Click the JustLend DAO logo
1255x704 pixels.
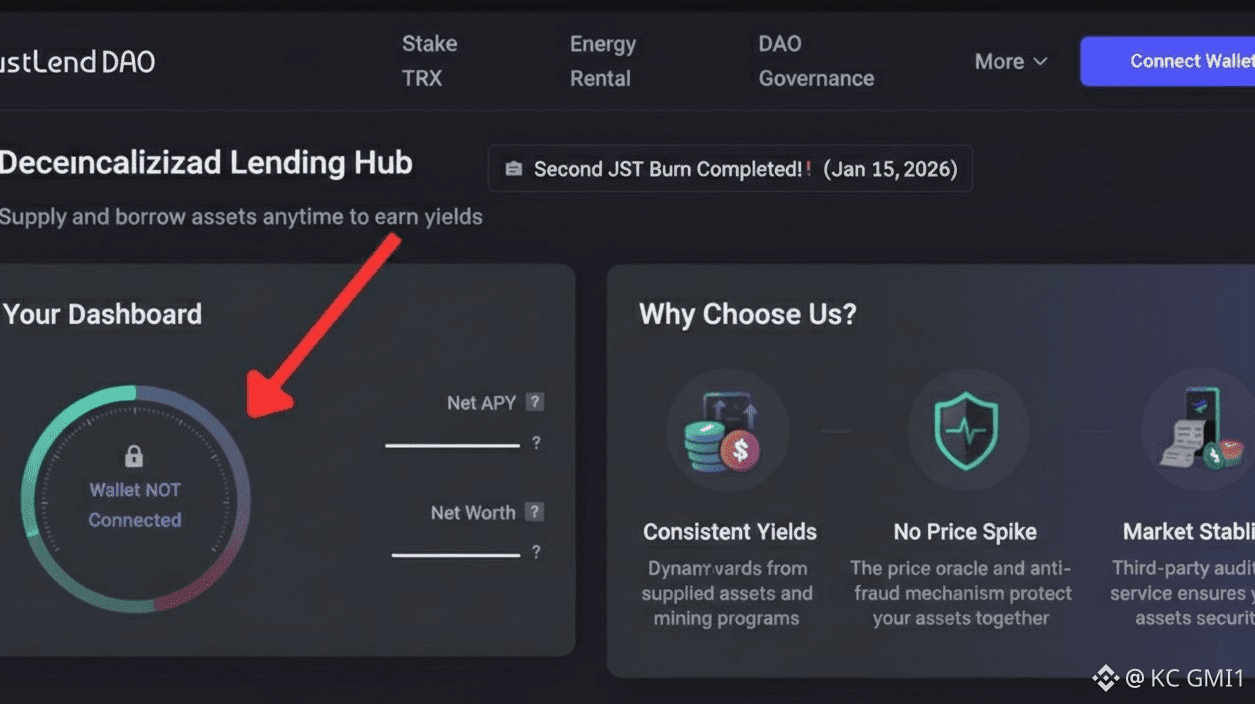pyautogui.click(x=78, y=62)
